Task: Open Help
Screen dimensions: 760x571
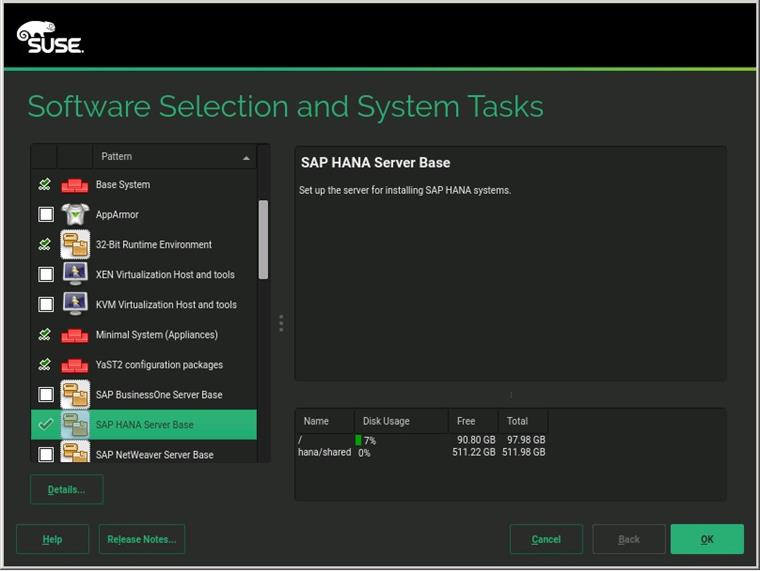Action: pyautogui.click(x=52, y=539)
